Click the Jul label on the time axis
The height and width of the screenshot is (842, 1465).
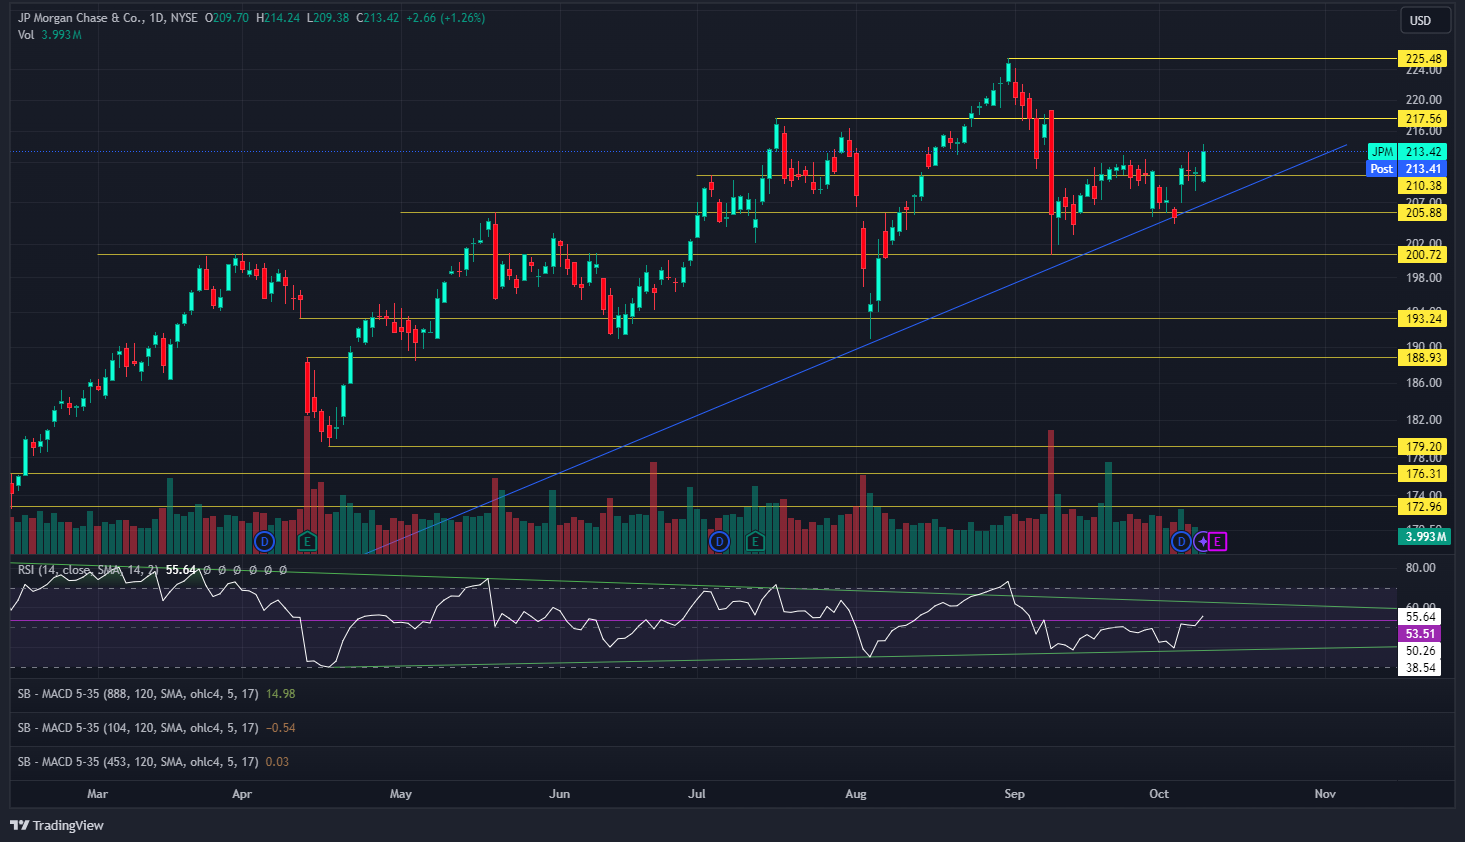(x=697, y=794)
